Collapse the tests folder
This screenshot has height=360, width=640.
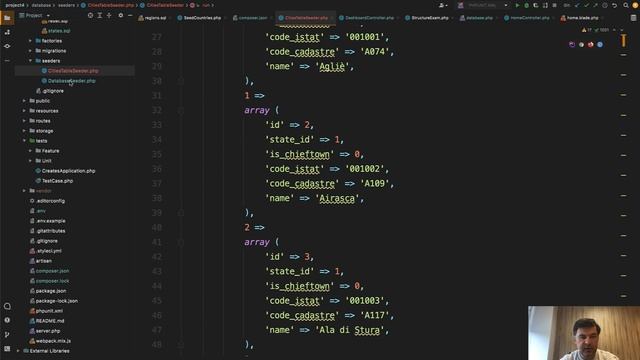coord(24,141)
